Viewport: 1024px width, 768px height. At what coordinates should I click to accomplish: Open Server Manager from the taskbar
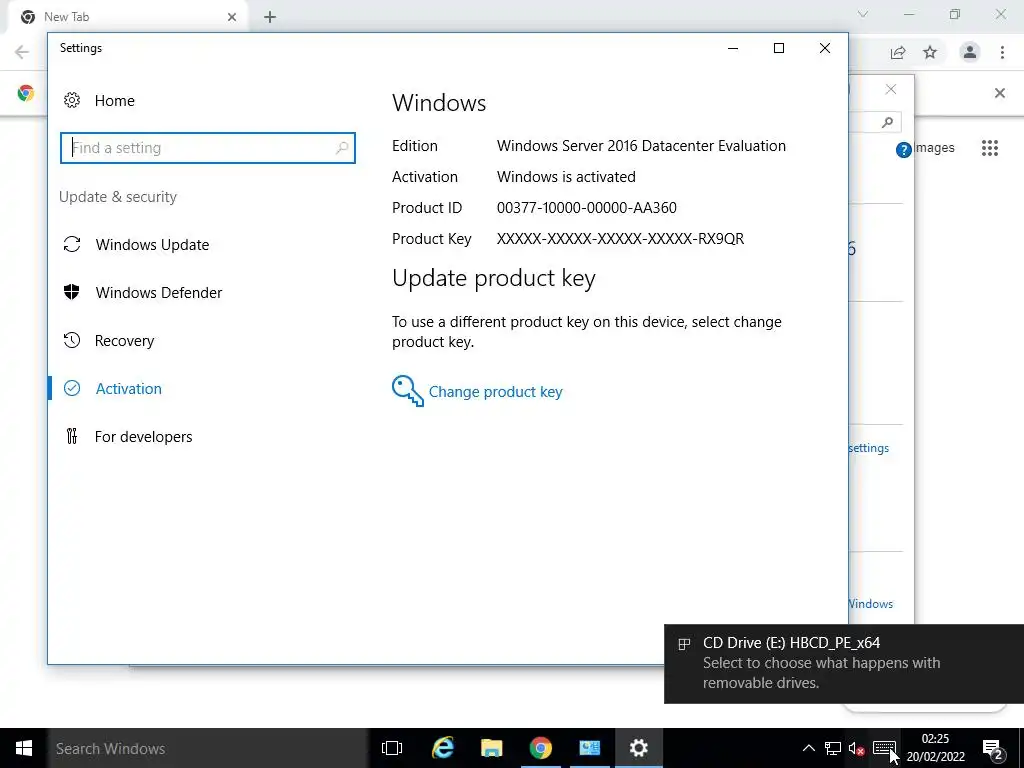point(590,748)
